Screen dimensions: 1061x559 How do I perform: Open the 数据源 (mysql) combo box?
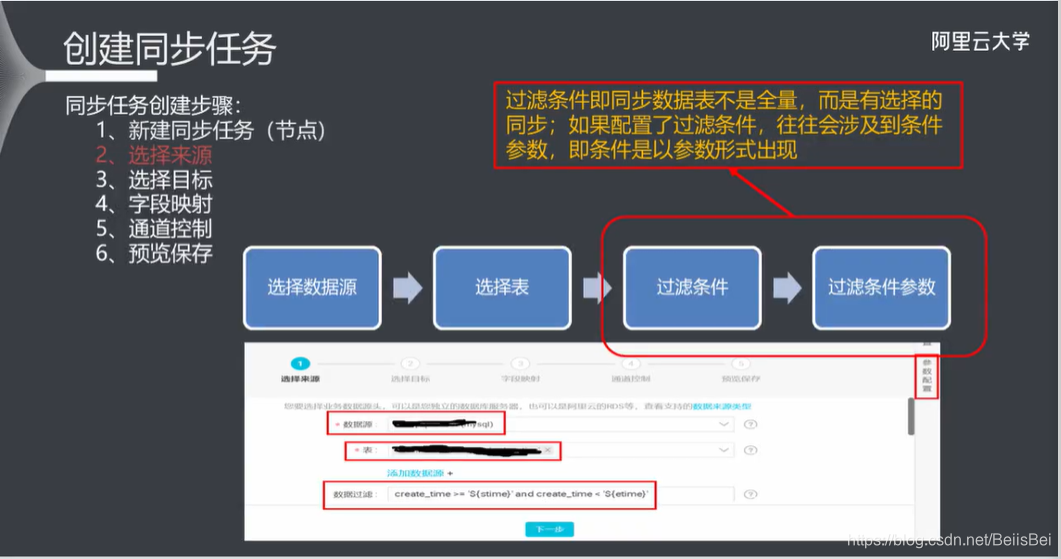[x=561, y=424]
